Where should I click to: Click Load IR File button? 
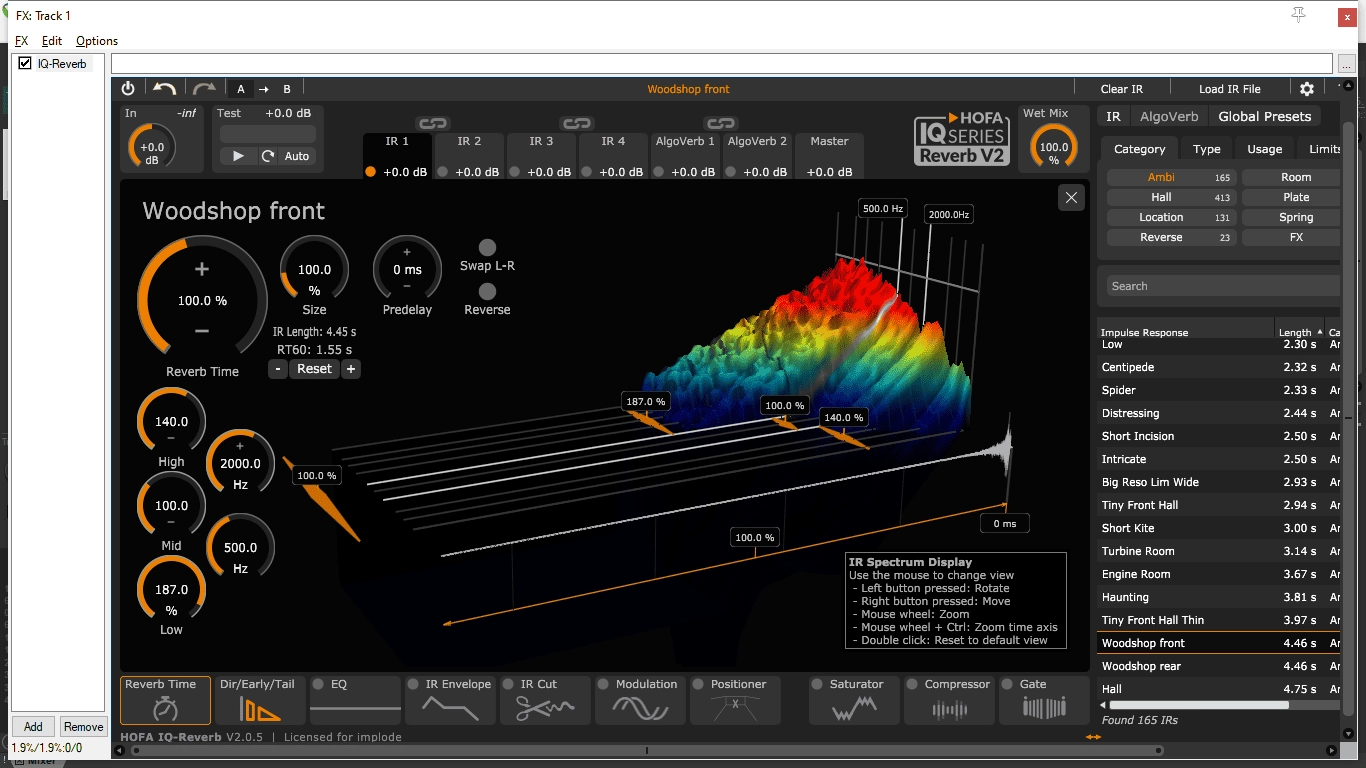[x=1230, y=89]
